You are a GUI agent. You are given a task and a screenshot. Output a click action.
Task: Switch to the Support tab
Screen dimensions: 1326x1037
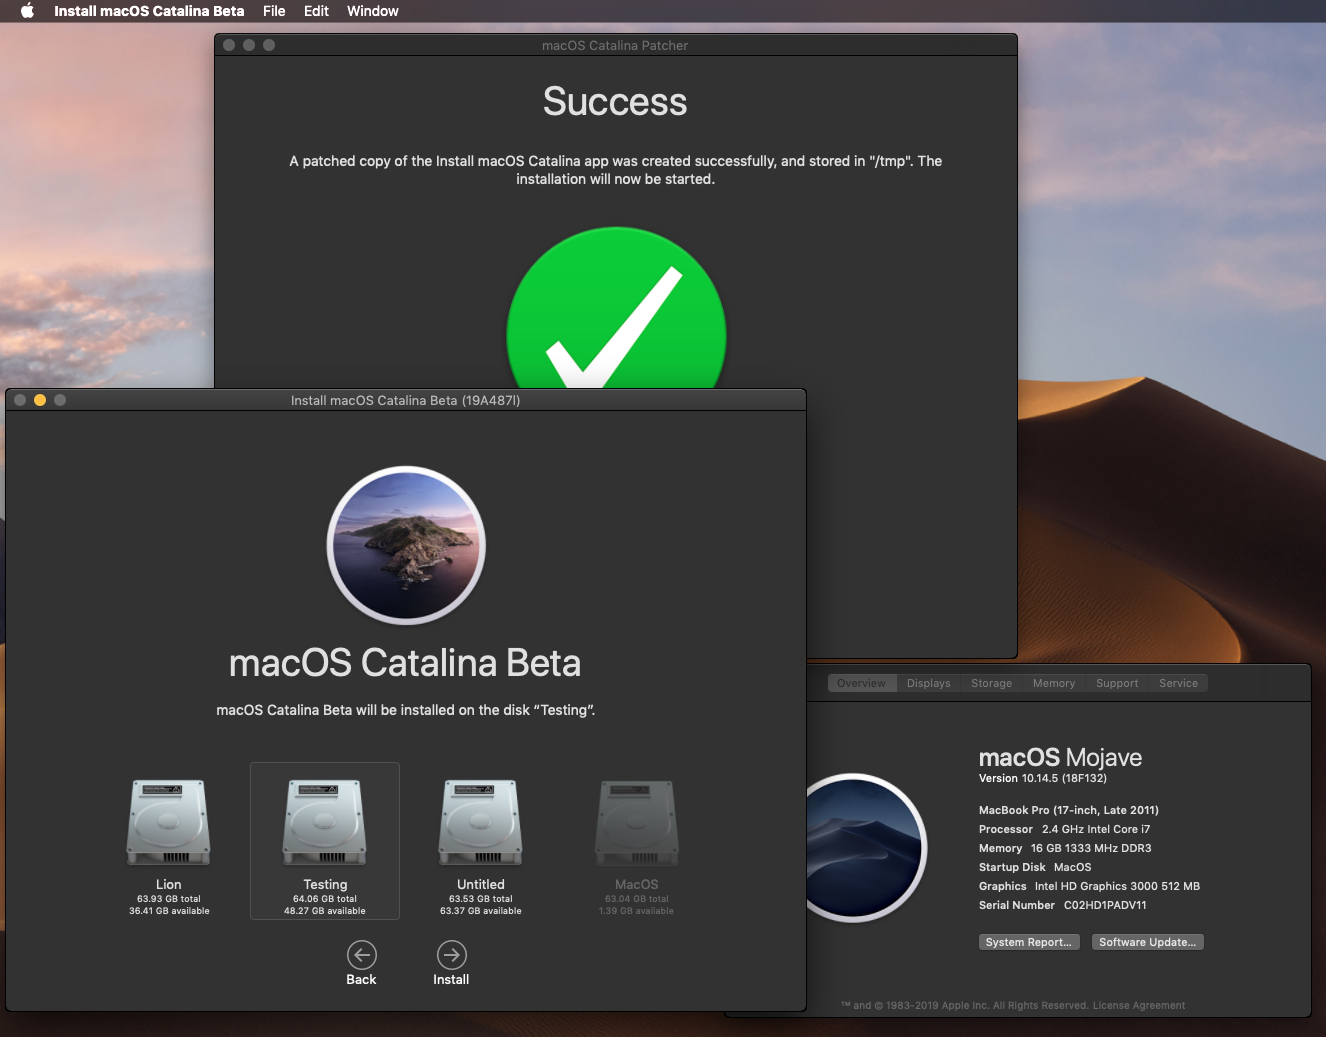(x=1117, y=683)
